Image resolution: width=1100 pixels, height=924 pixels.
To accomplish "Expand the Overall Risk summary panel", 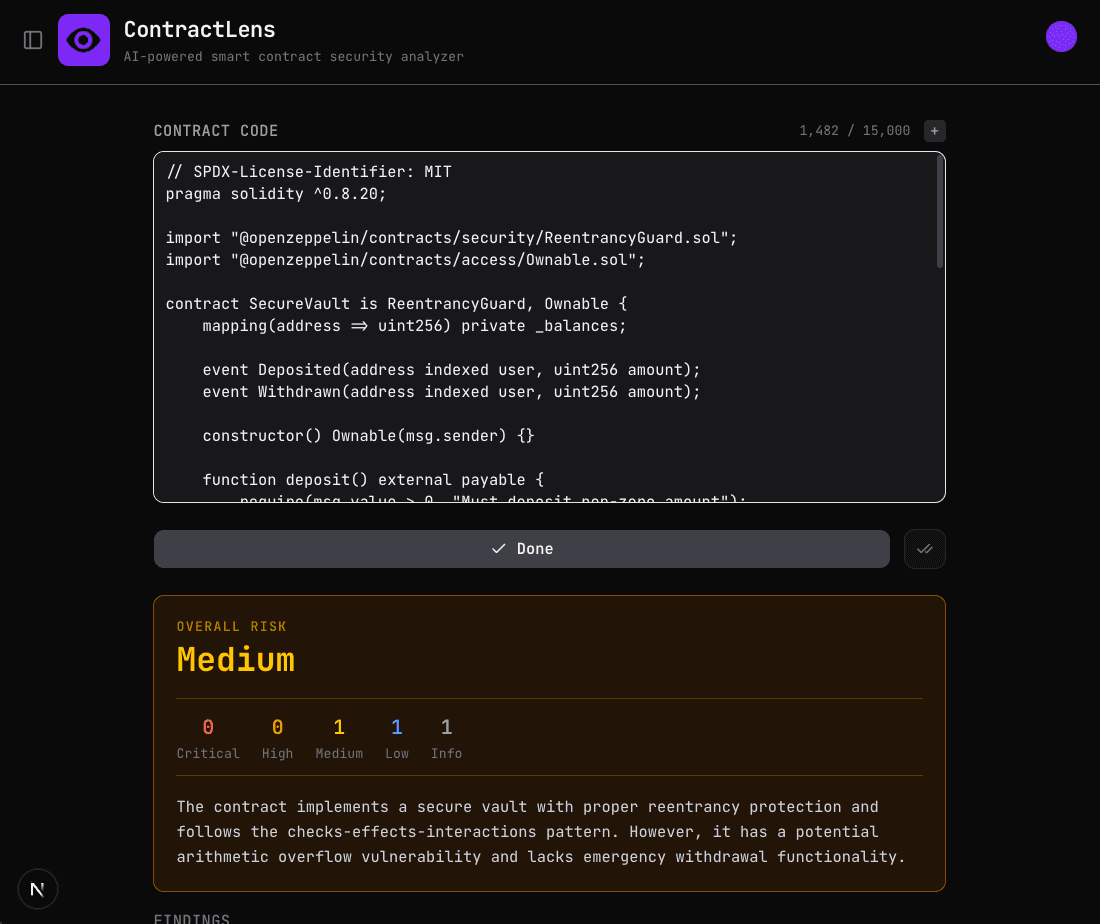I will click(x=549, y=743).
